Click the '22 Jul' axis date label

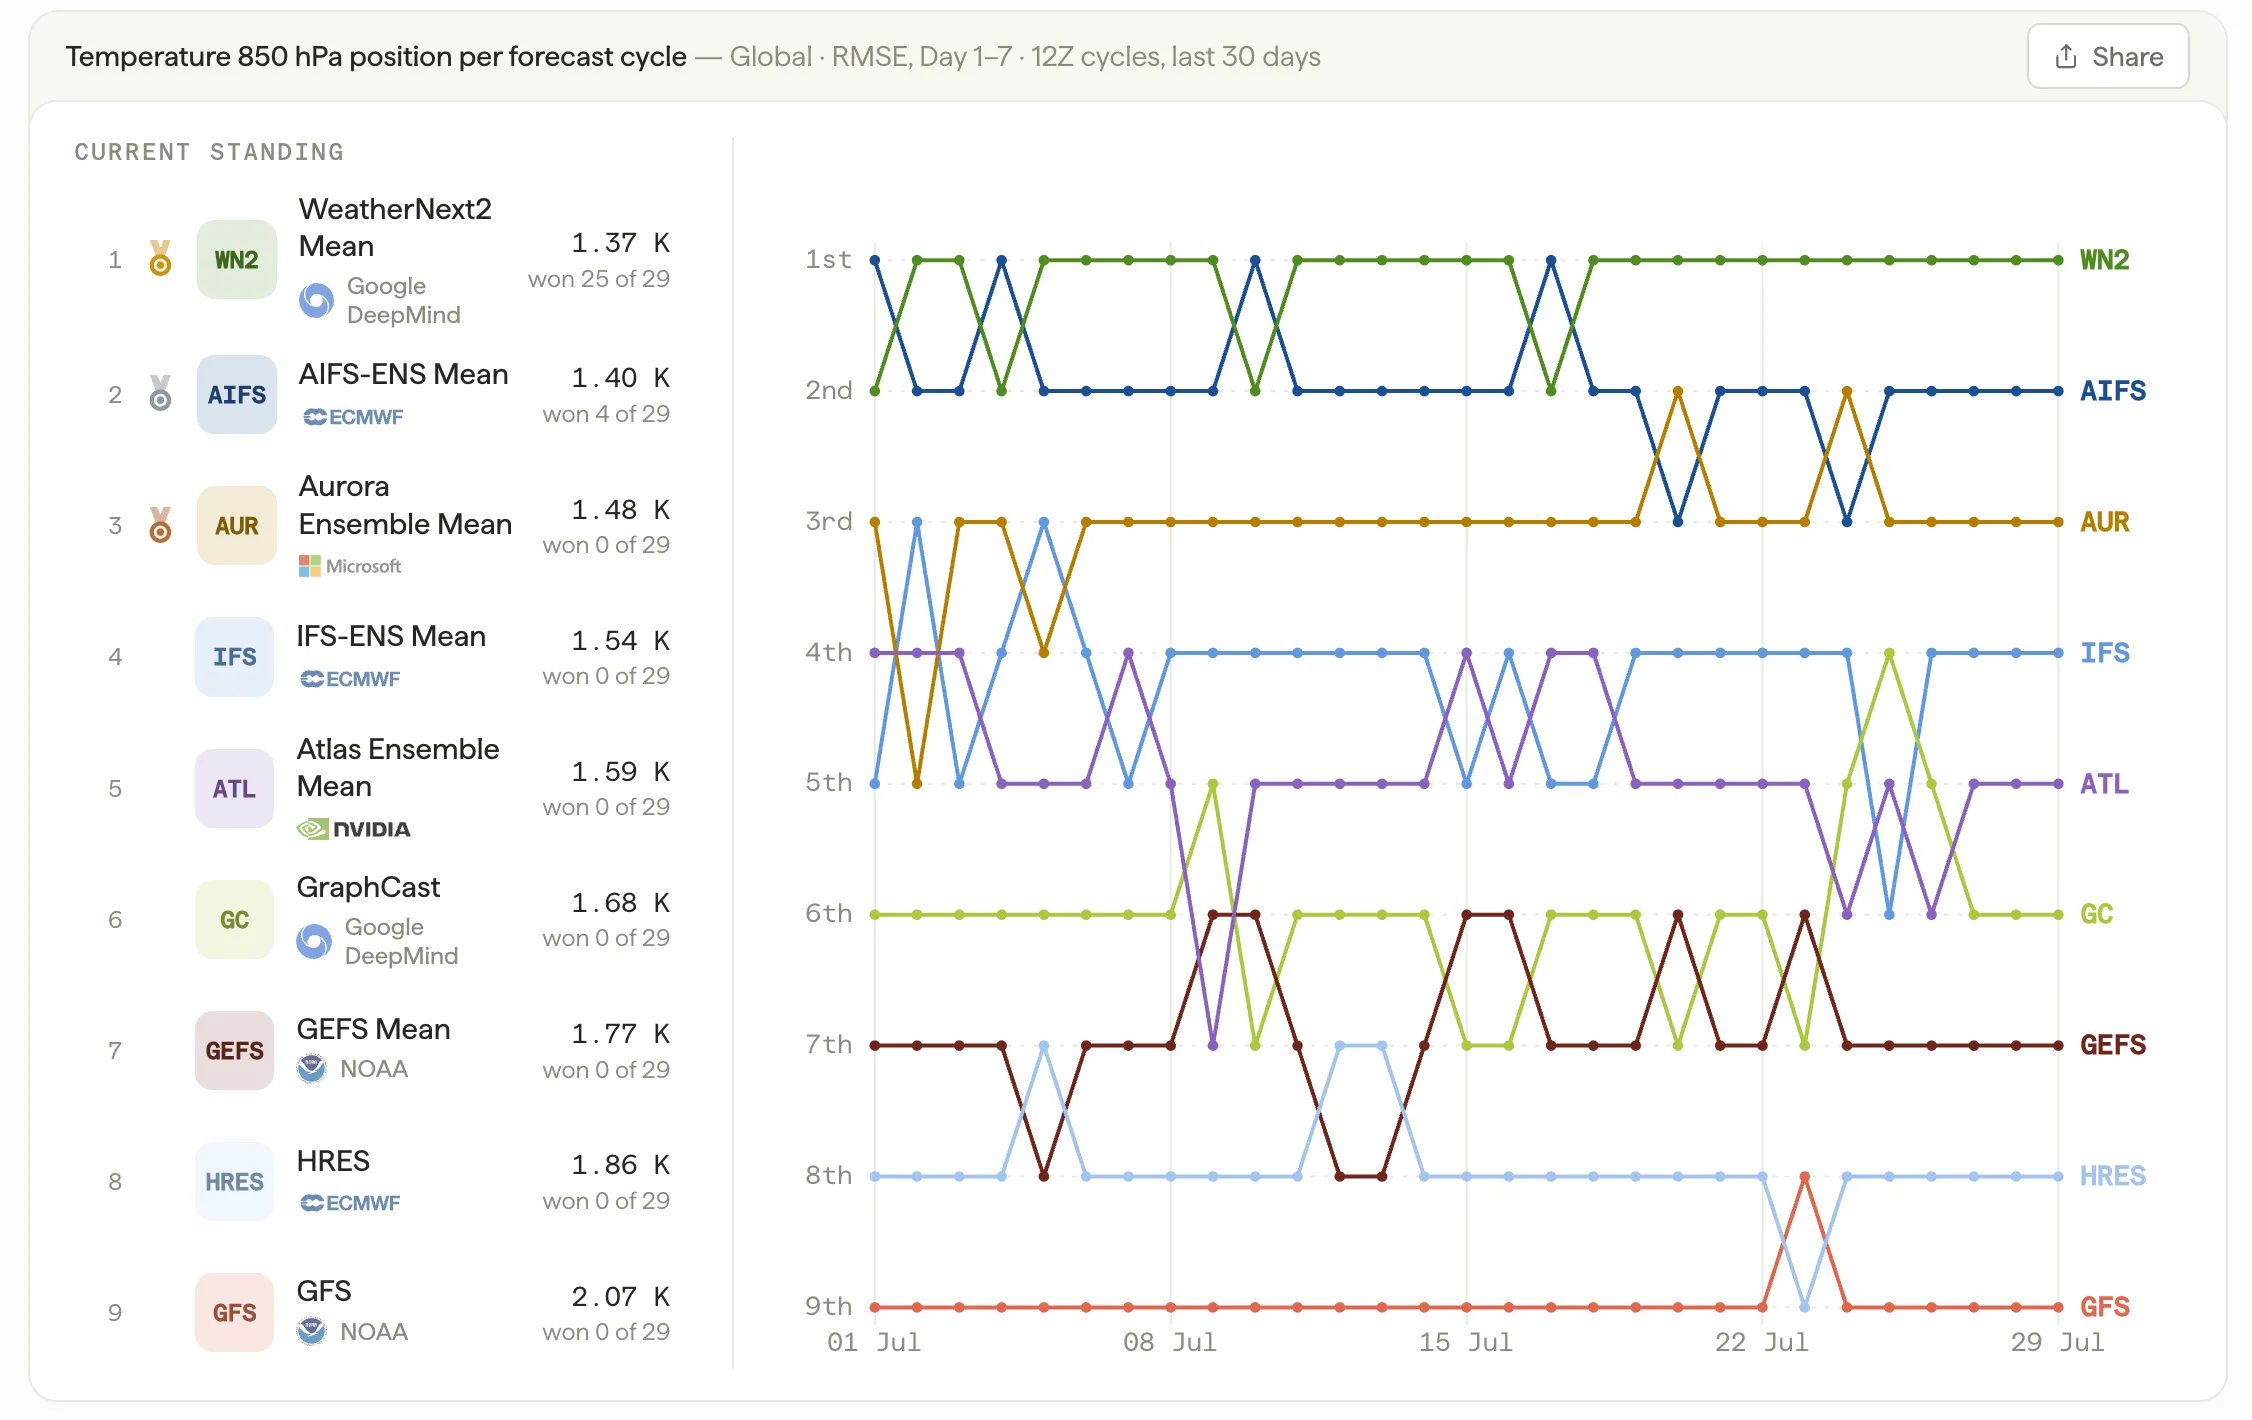click(1762, 1342)
